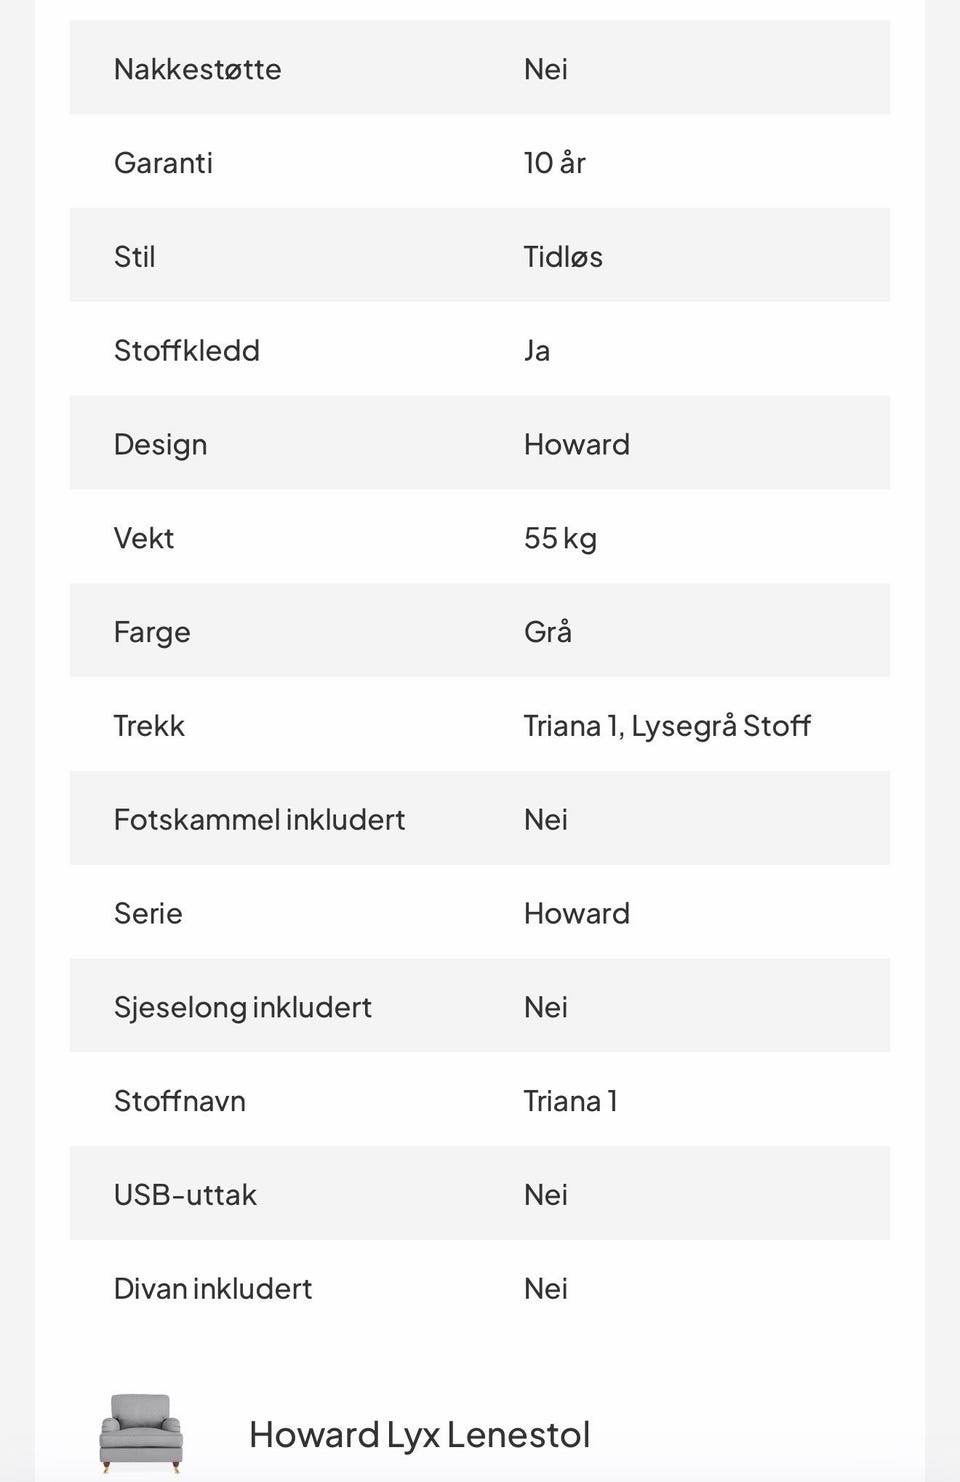The width and height of the screenshot is (960, 1482).
Task: Select the USB-uttak row label
Action: point(186,1194)
